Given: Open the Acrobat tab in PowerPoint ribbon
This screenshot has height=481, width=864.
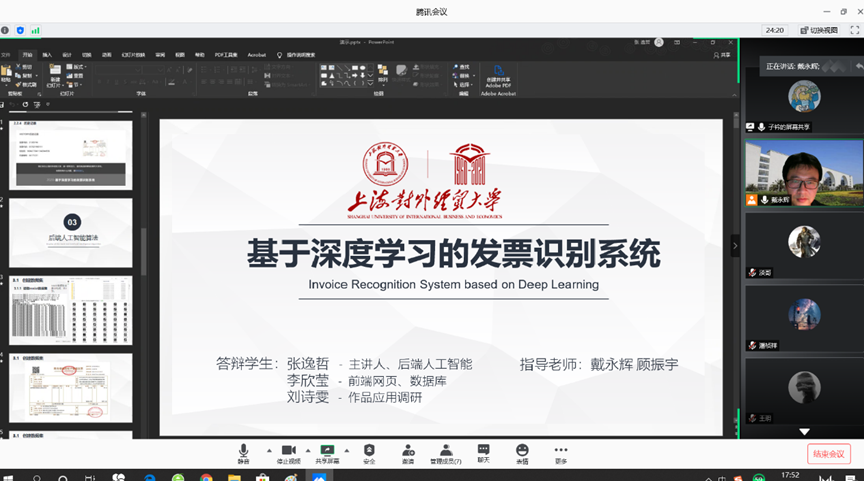Looking at the screenshot, I should click(257, 55).
